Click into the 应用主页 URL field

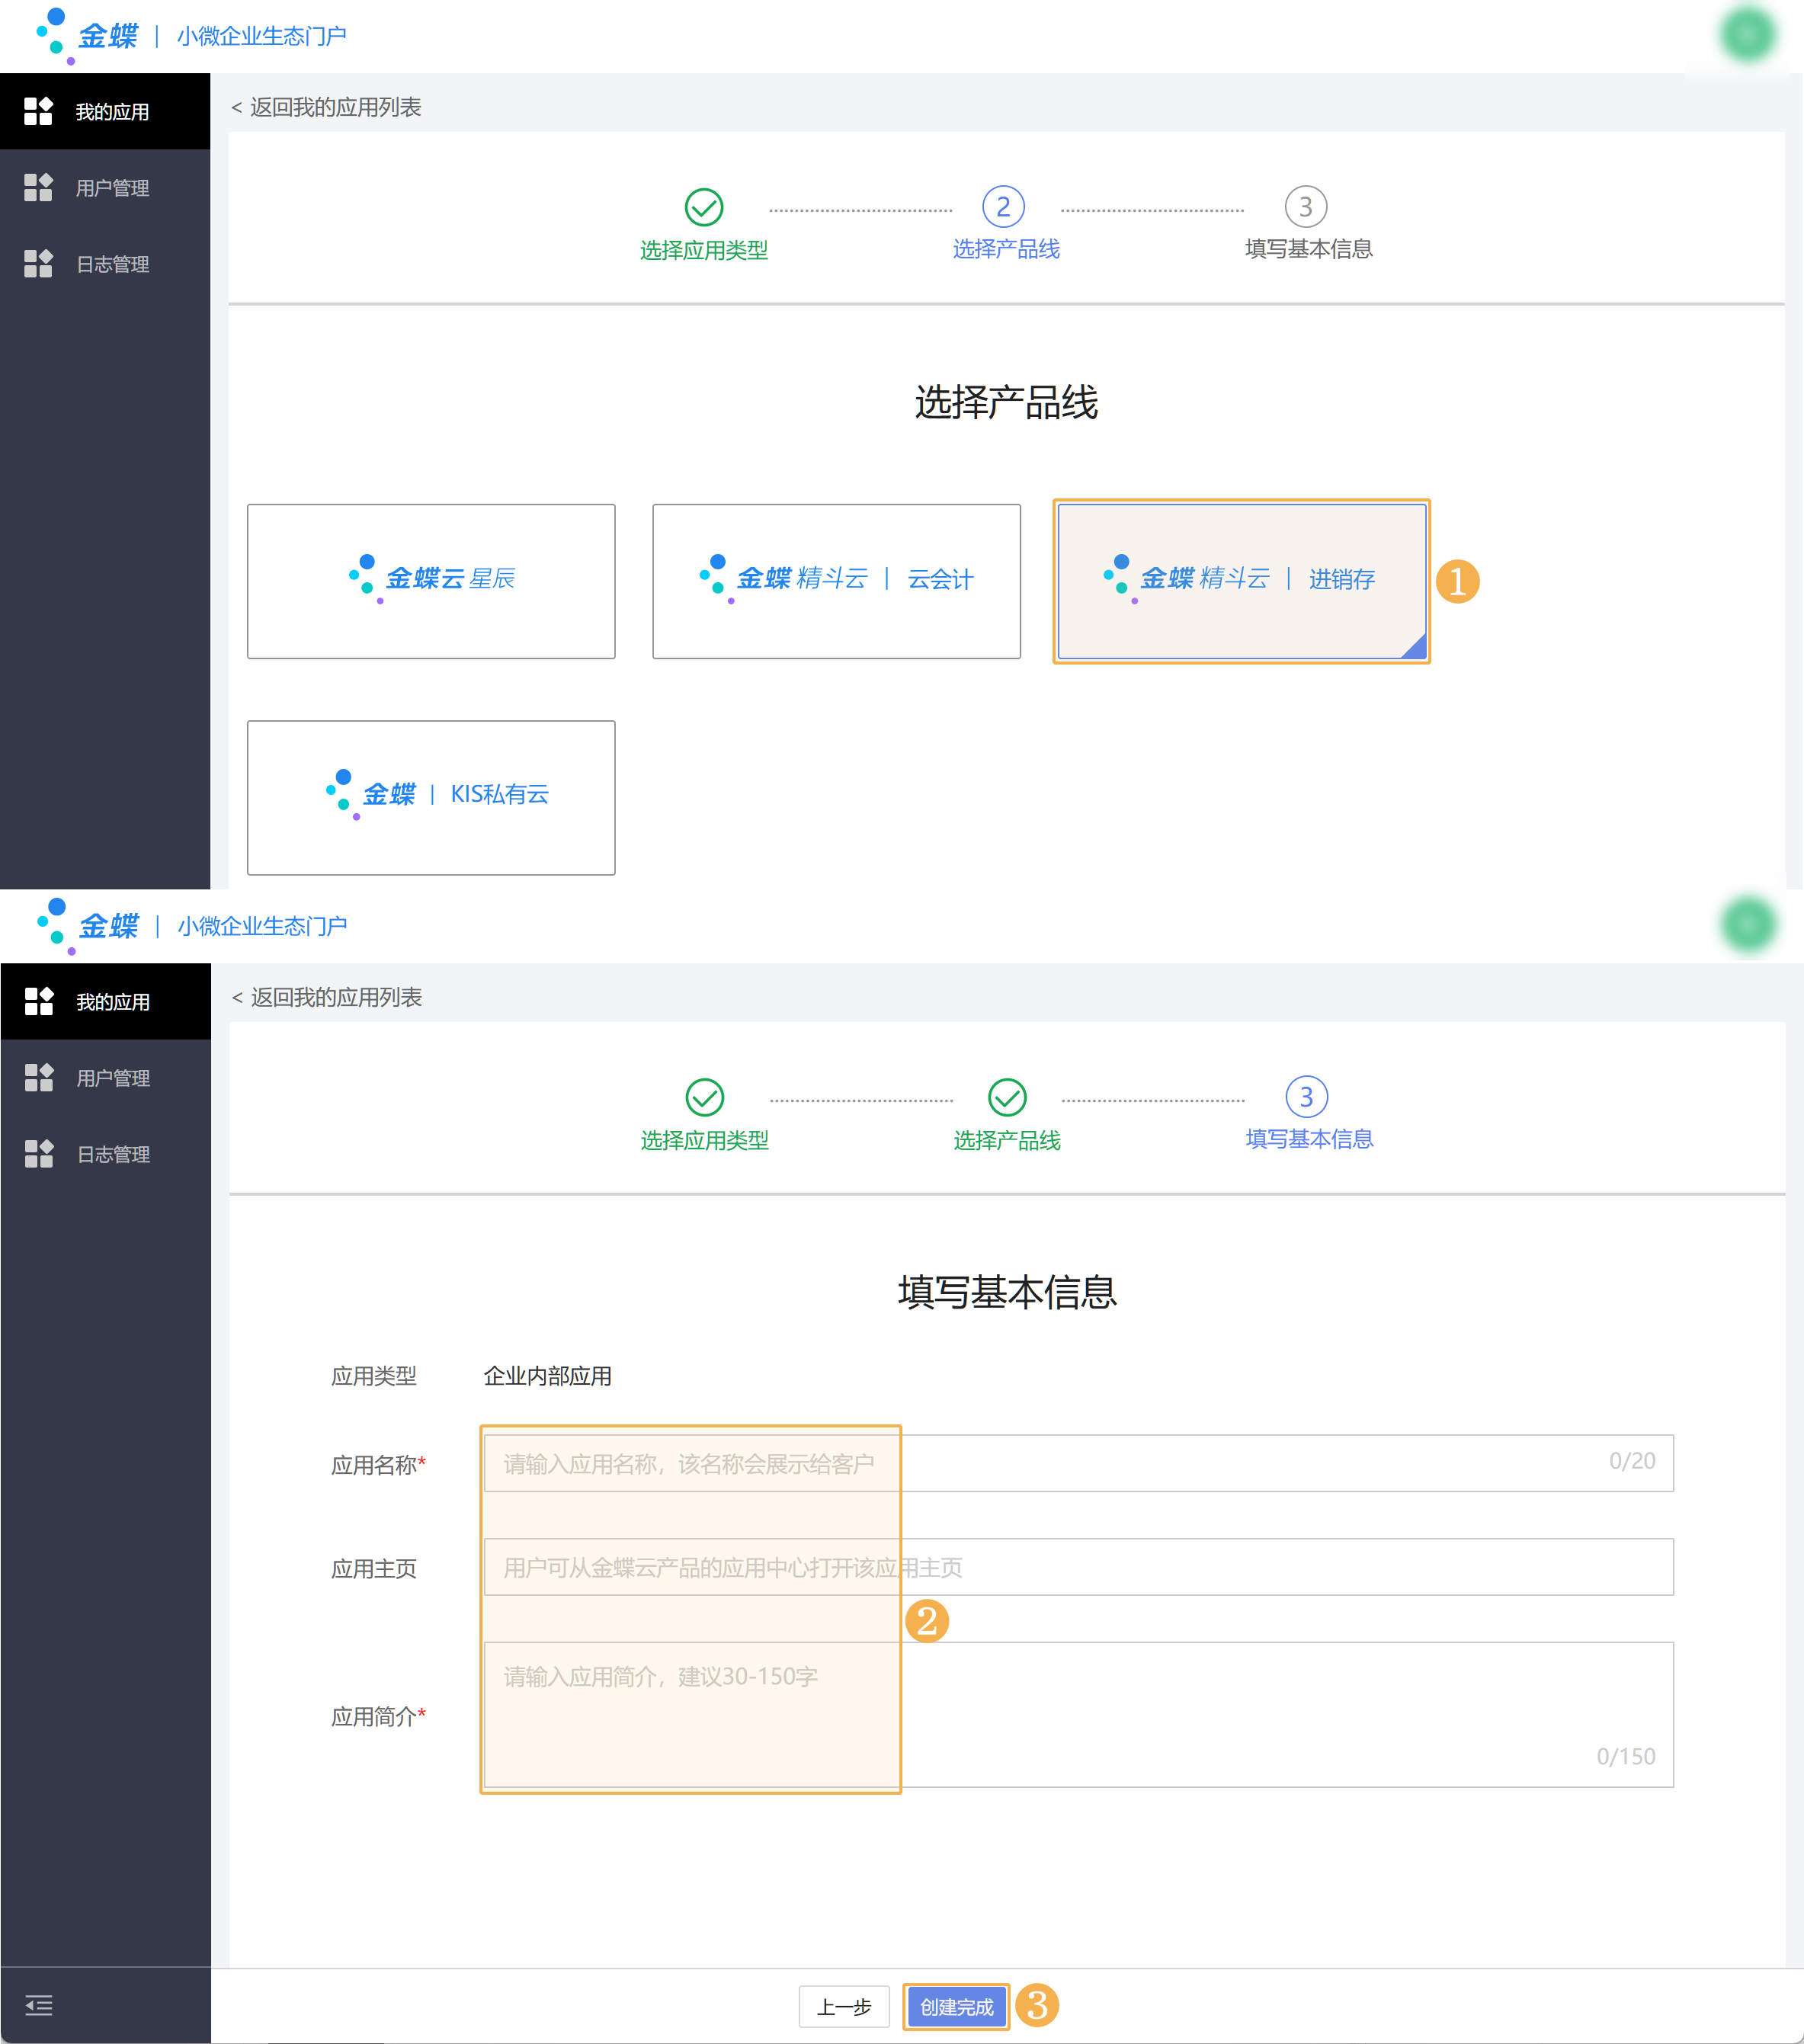tap(1078, 1567)
